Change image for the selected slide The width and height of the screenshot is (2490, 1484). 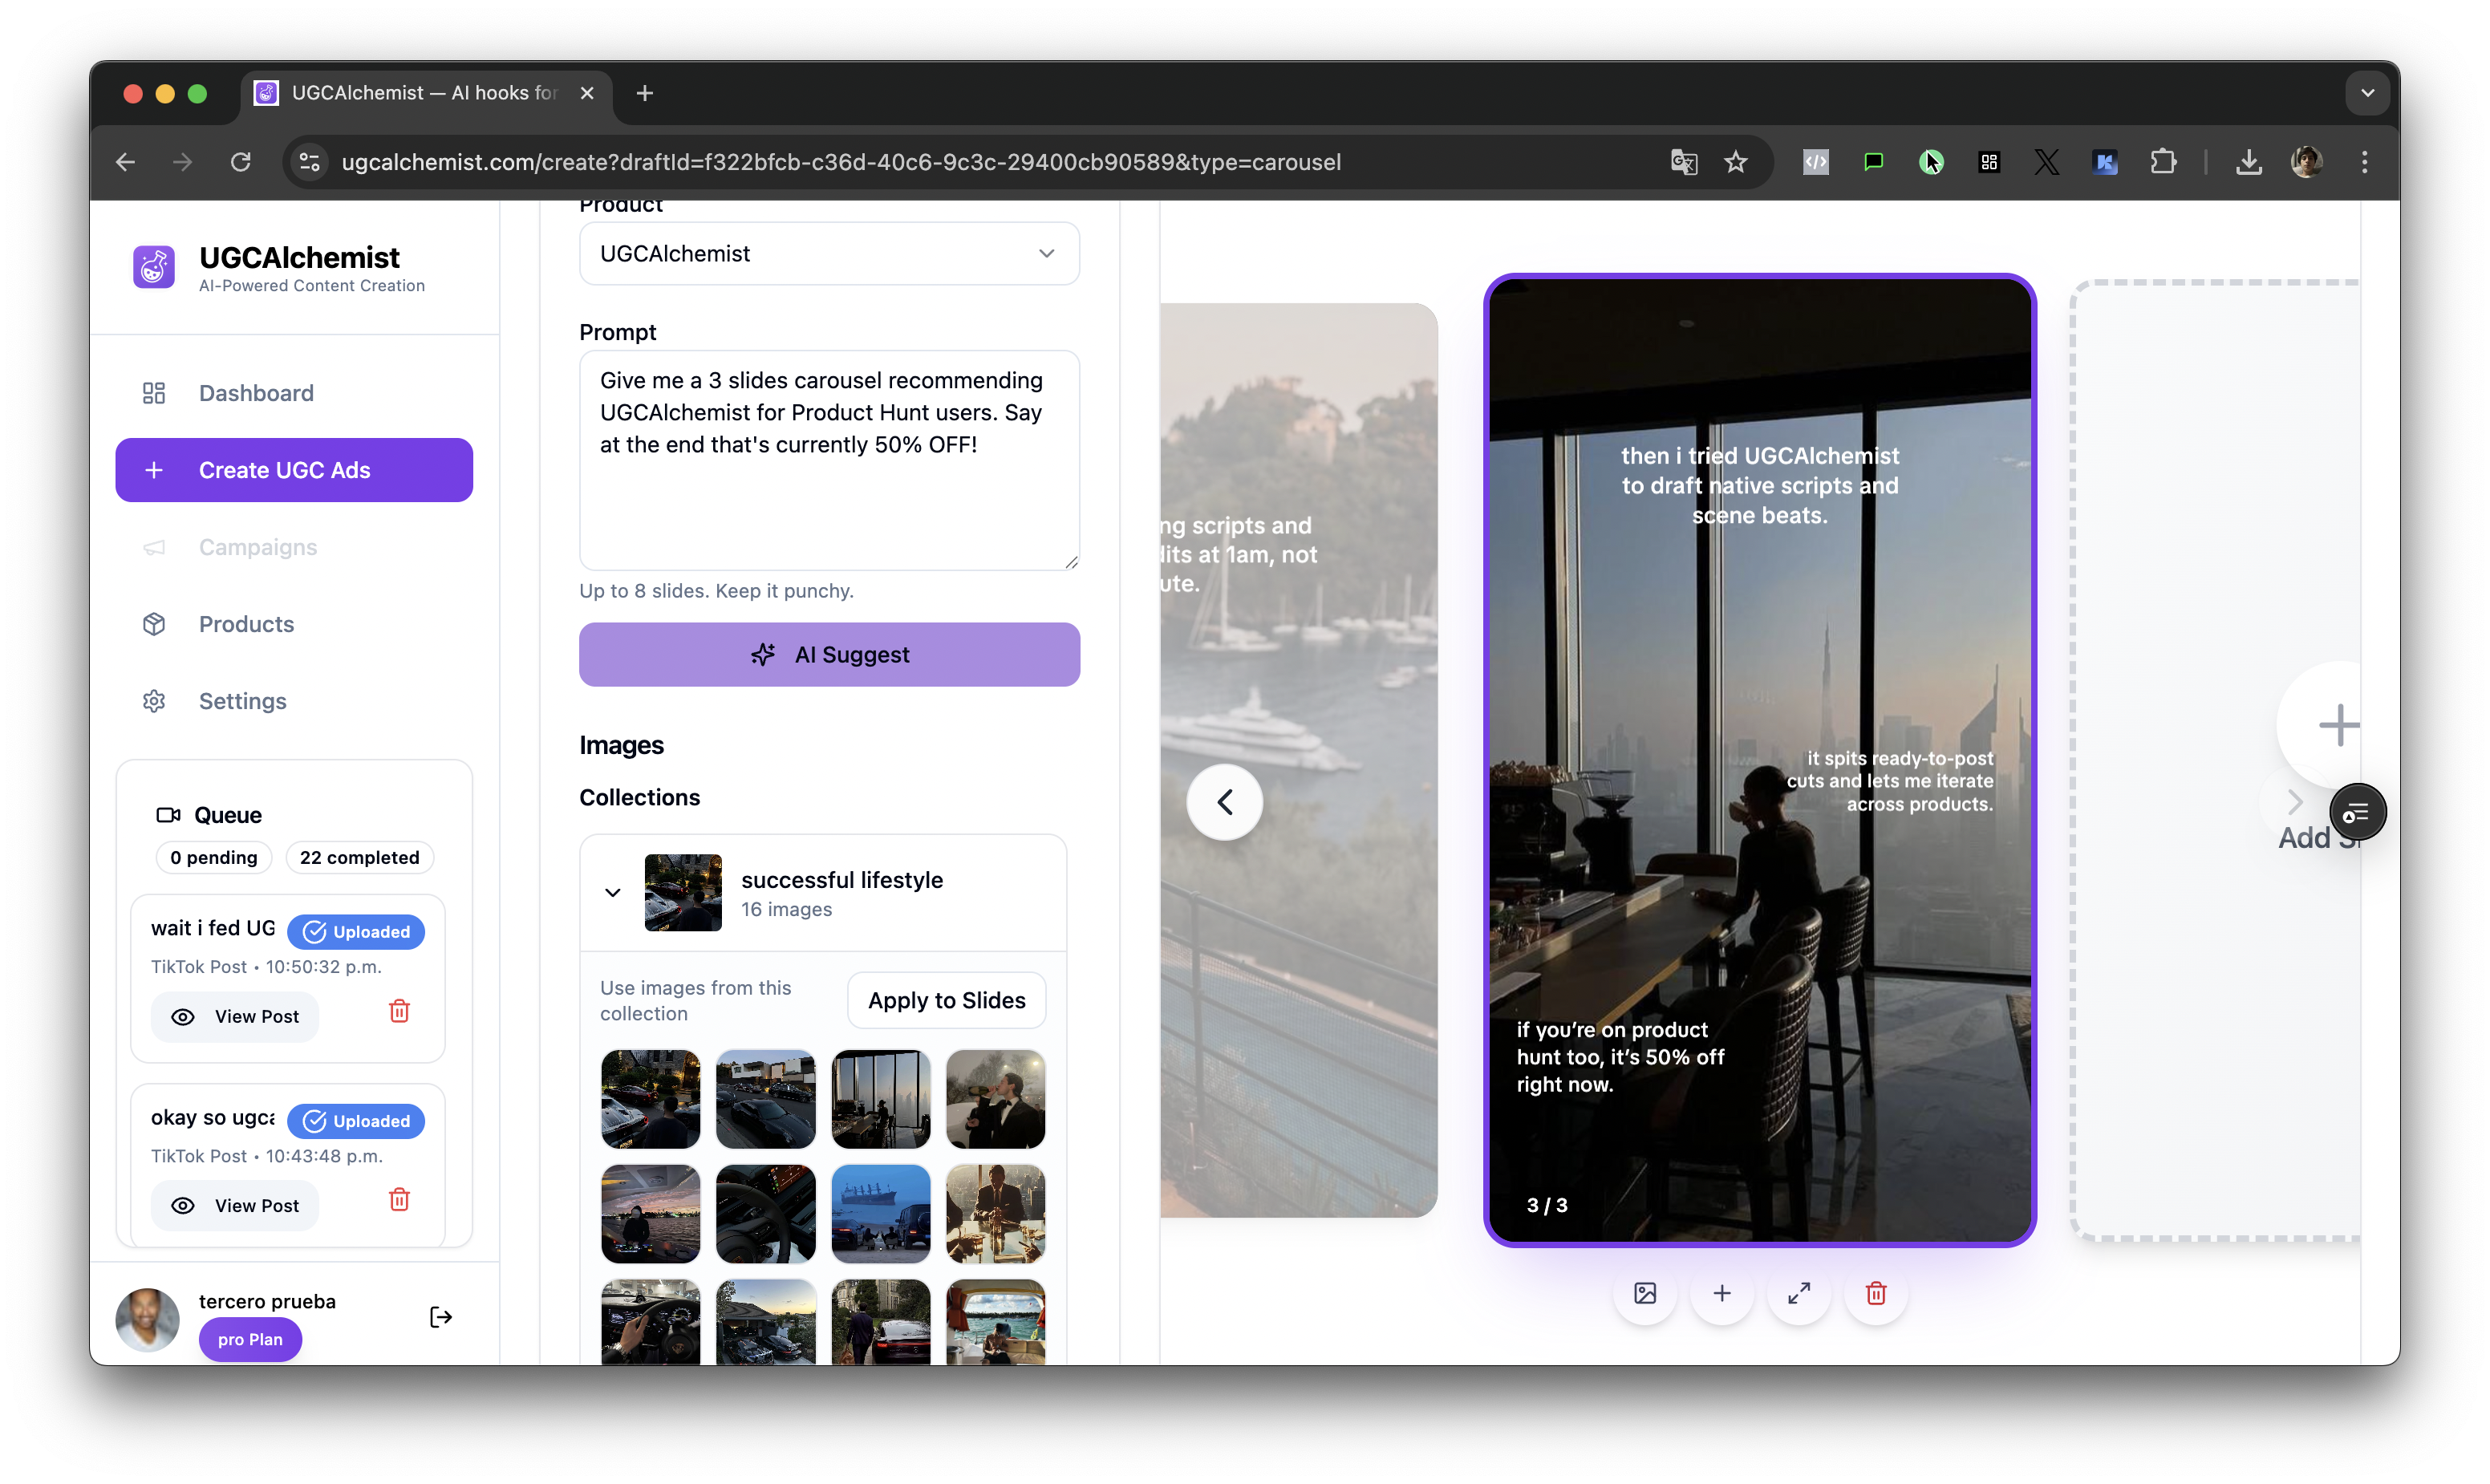tap(1644, 1293)
